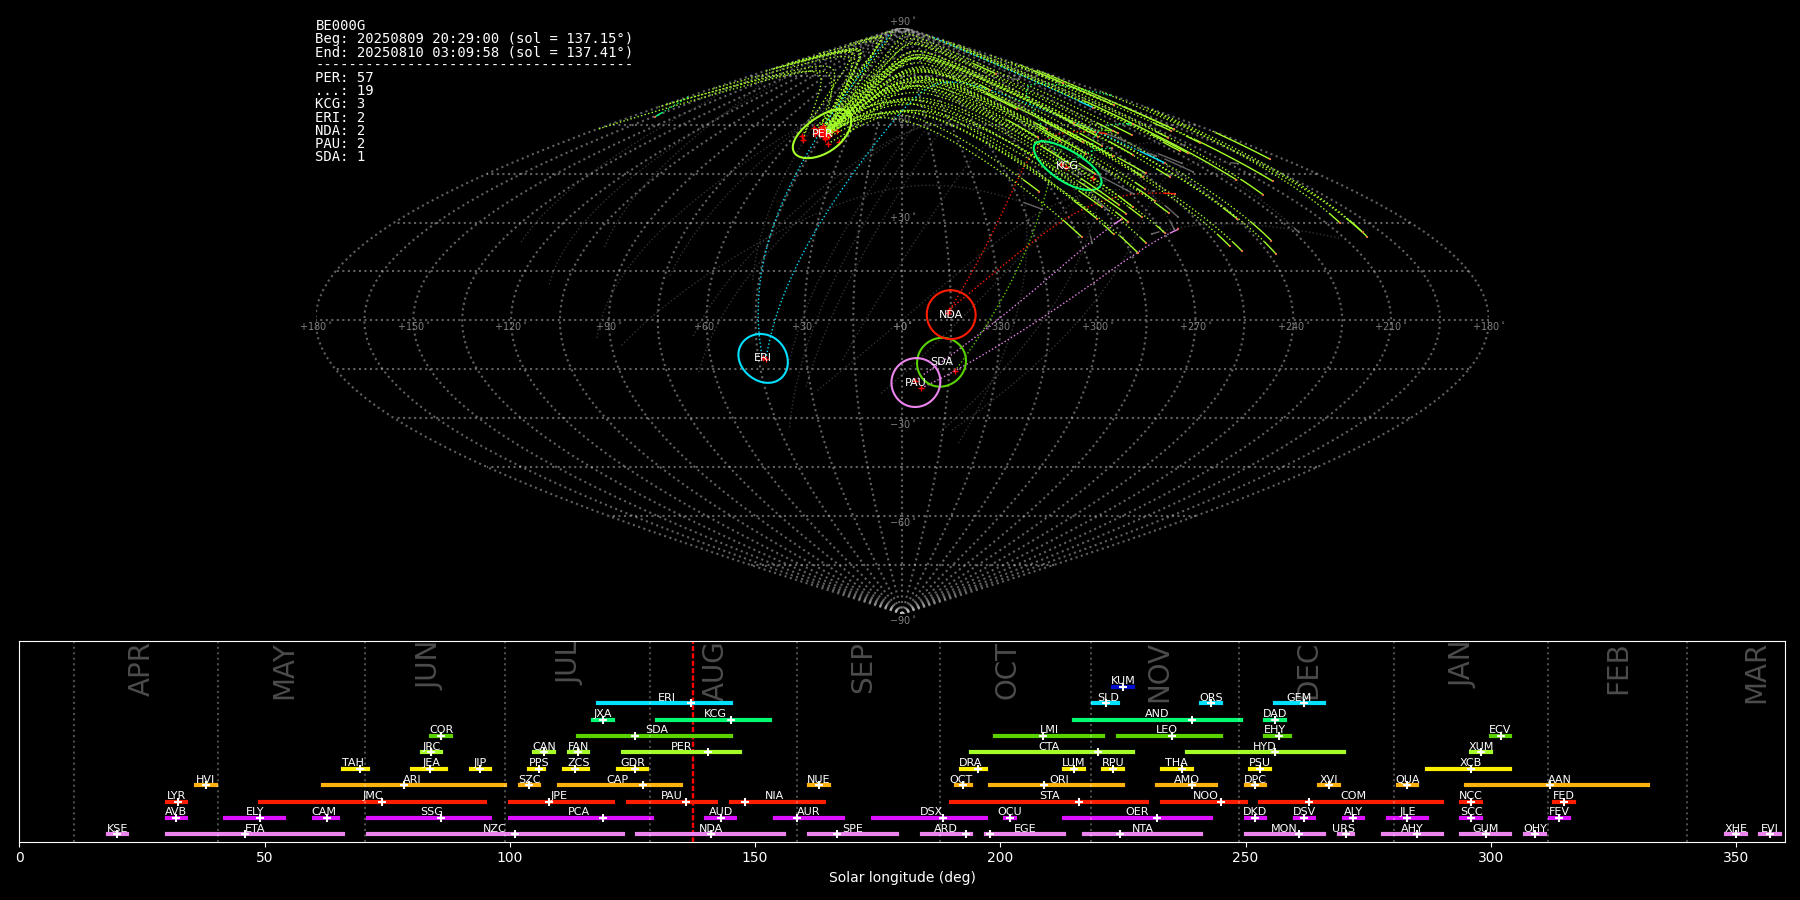Click the '...: 19' sporadic count entry
The width and height of the screenshot is (1800, 900).
(x=344, y=91)
